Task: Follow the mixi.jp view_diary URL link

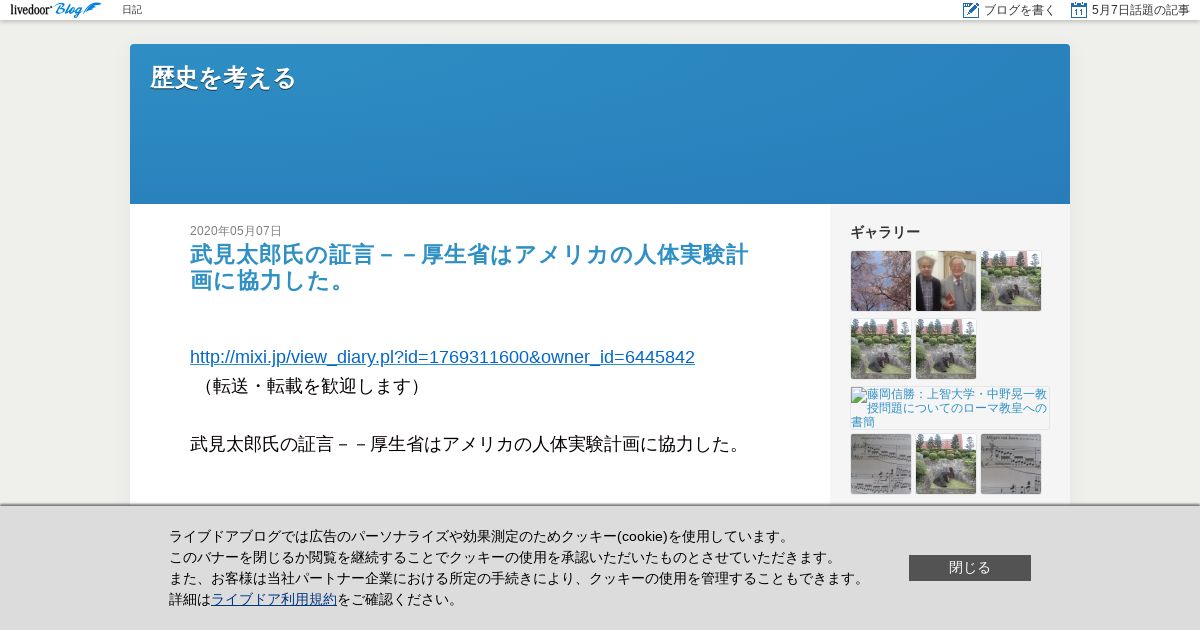Action: pyautogui.click(x=442, y=357)
